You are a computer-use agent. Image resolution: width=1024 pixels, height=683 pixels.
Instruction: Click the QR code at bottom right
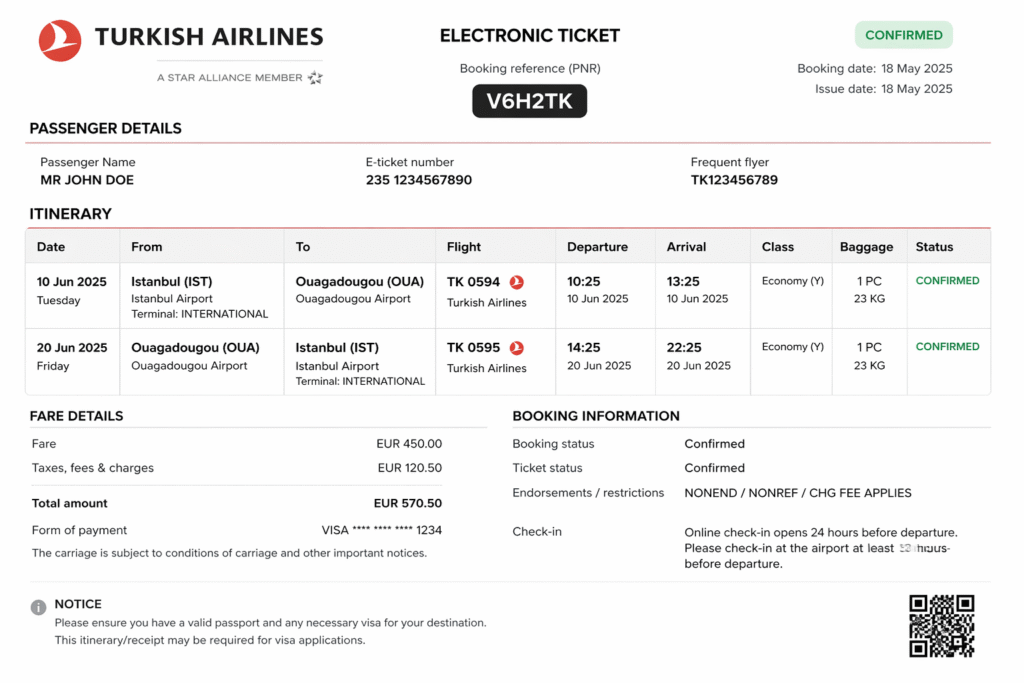click(941, 626)
